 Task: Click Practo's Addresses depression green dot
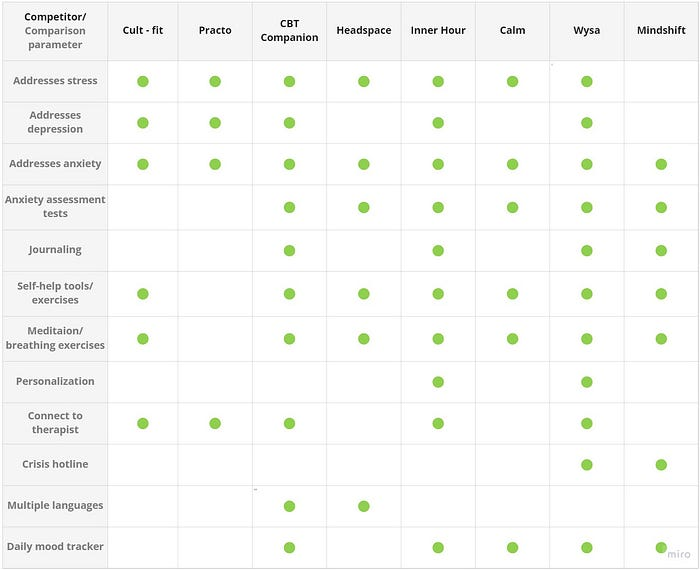coord(215,123)
